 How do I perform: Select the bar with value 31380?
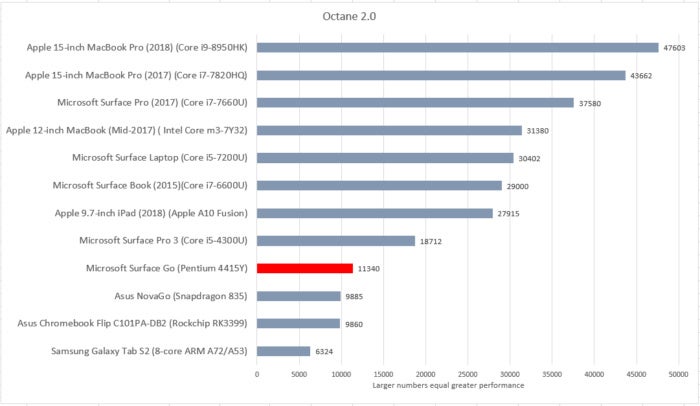(x=389, y=130)
